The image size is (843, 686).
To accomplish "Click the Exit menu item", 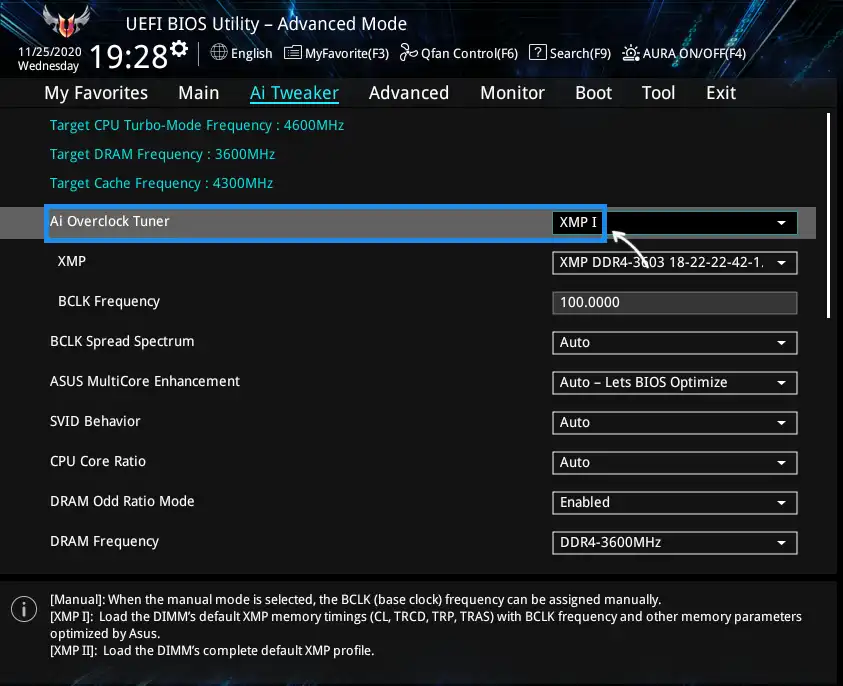I will [720, 93].
